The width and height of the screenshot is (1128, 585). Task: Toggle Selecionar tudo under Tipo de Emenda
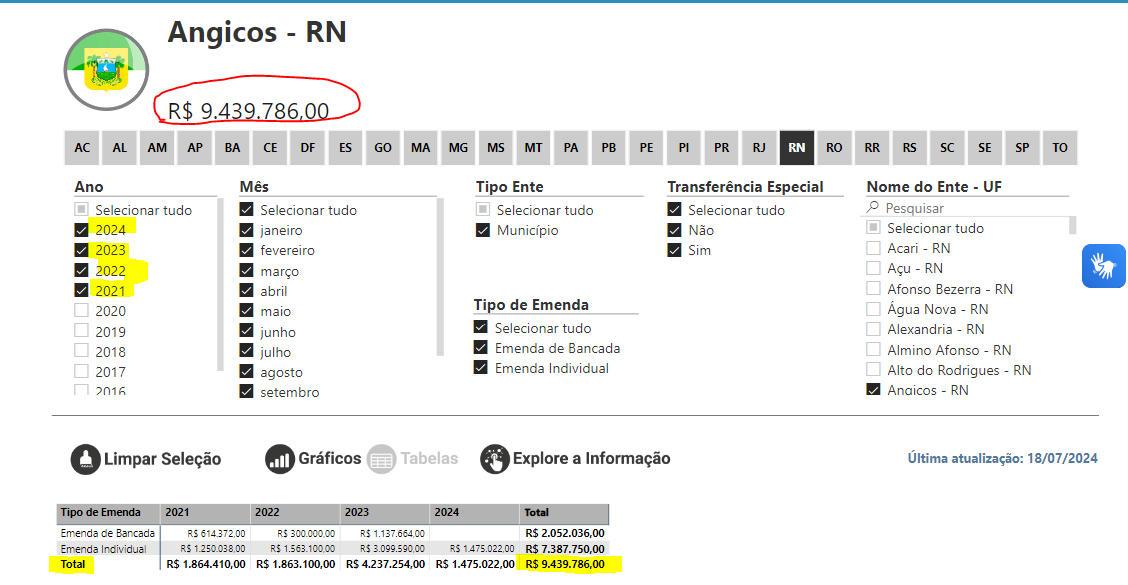click(481, 327)
